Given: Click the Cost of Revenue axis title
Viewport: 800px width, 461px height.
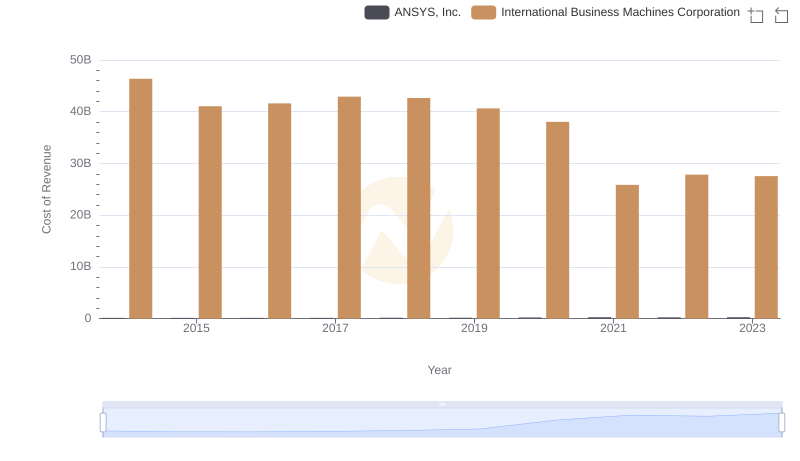Looking at the screenshot, I should [x=46, y=189].
